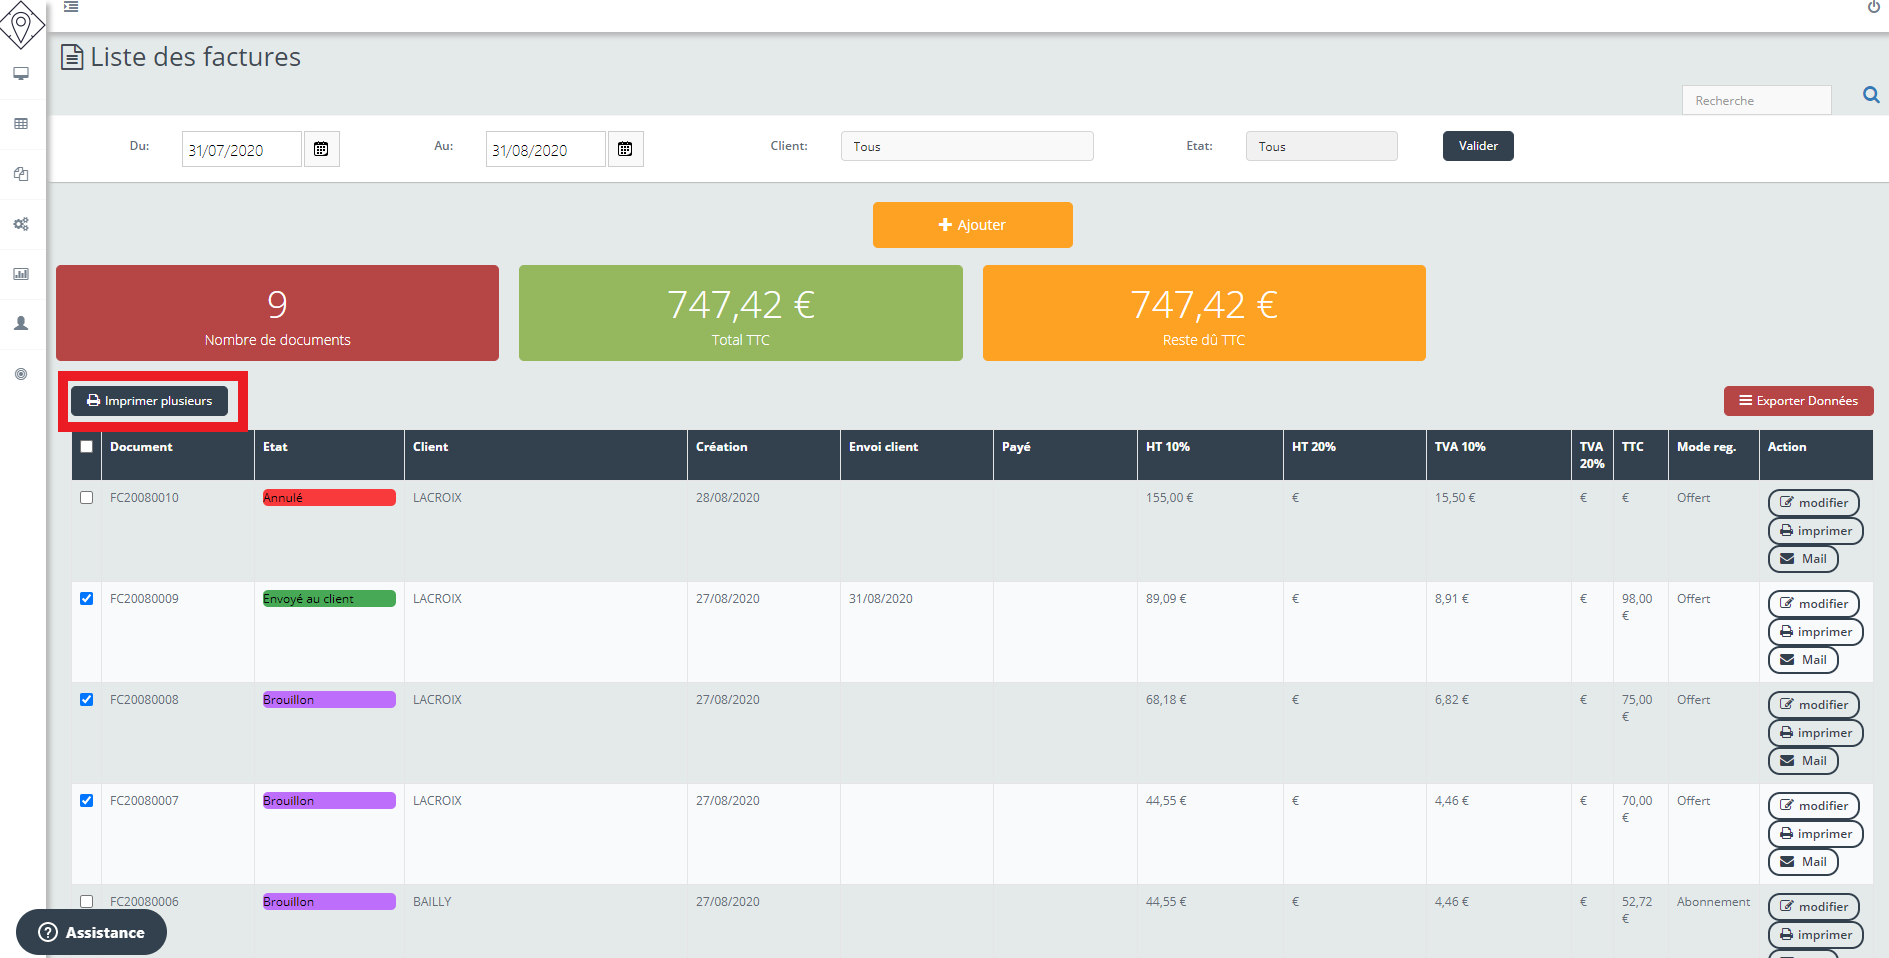The width and height of the screenshot is (1889, 958).
Task: Uncheck the box for invoice FC20080009
Action: [x=87, y=599]
